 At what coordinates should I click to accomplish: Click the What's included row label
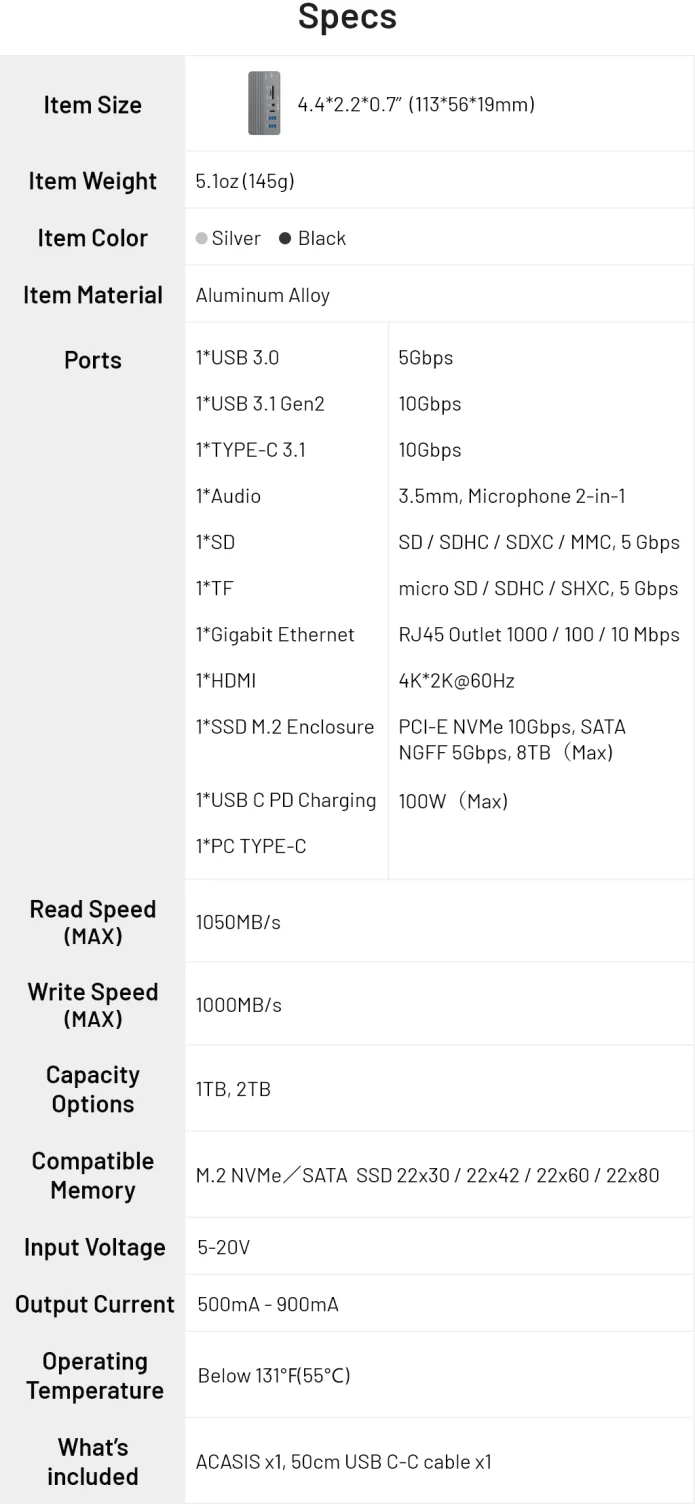(x=92, y=1461)
